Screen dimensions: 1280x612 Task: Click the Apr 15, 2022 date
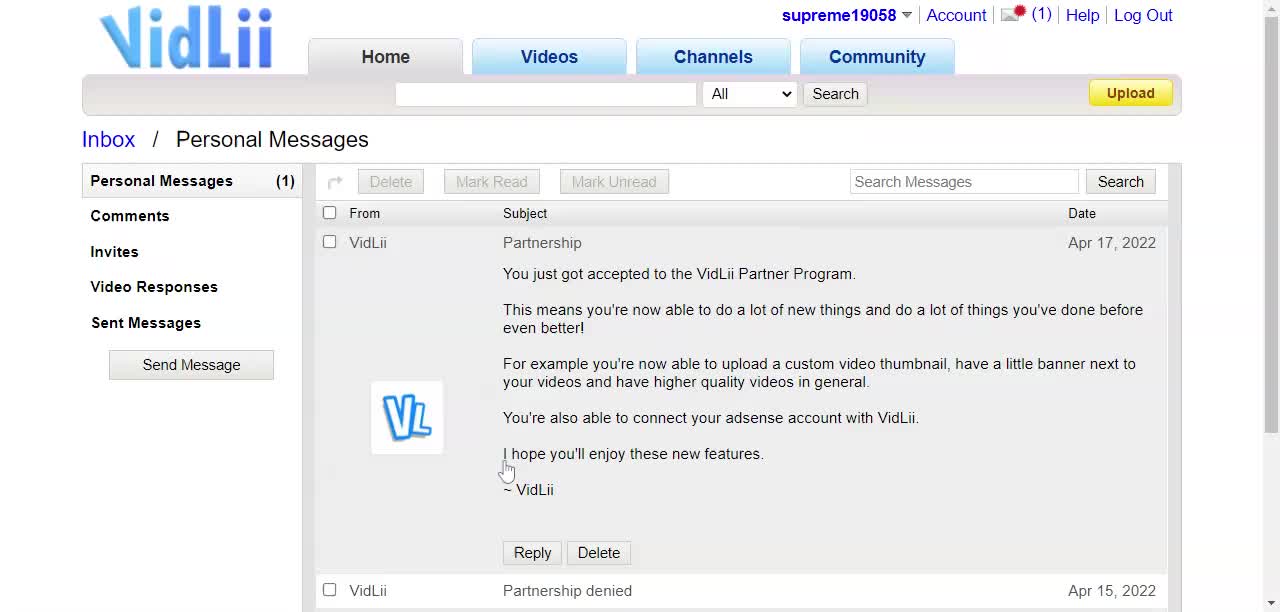1112,591
